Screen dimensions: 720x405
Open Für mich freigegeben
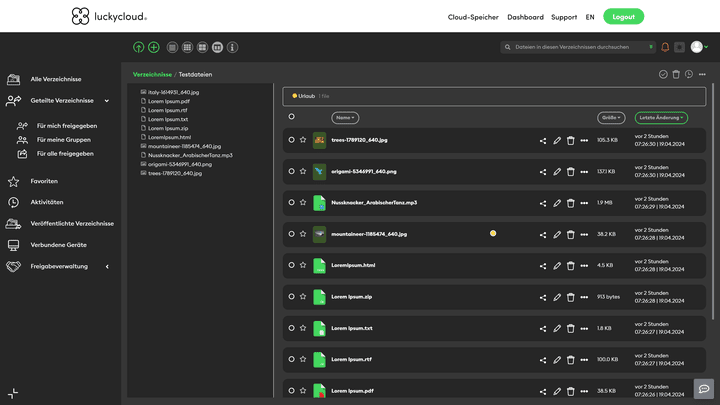(x=67, y=126)
